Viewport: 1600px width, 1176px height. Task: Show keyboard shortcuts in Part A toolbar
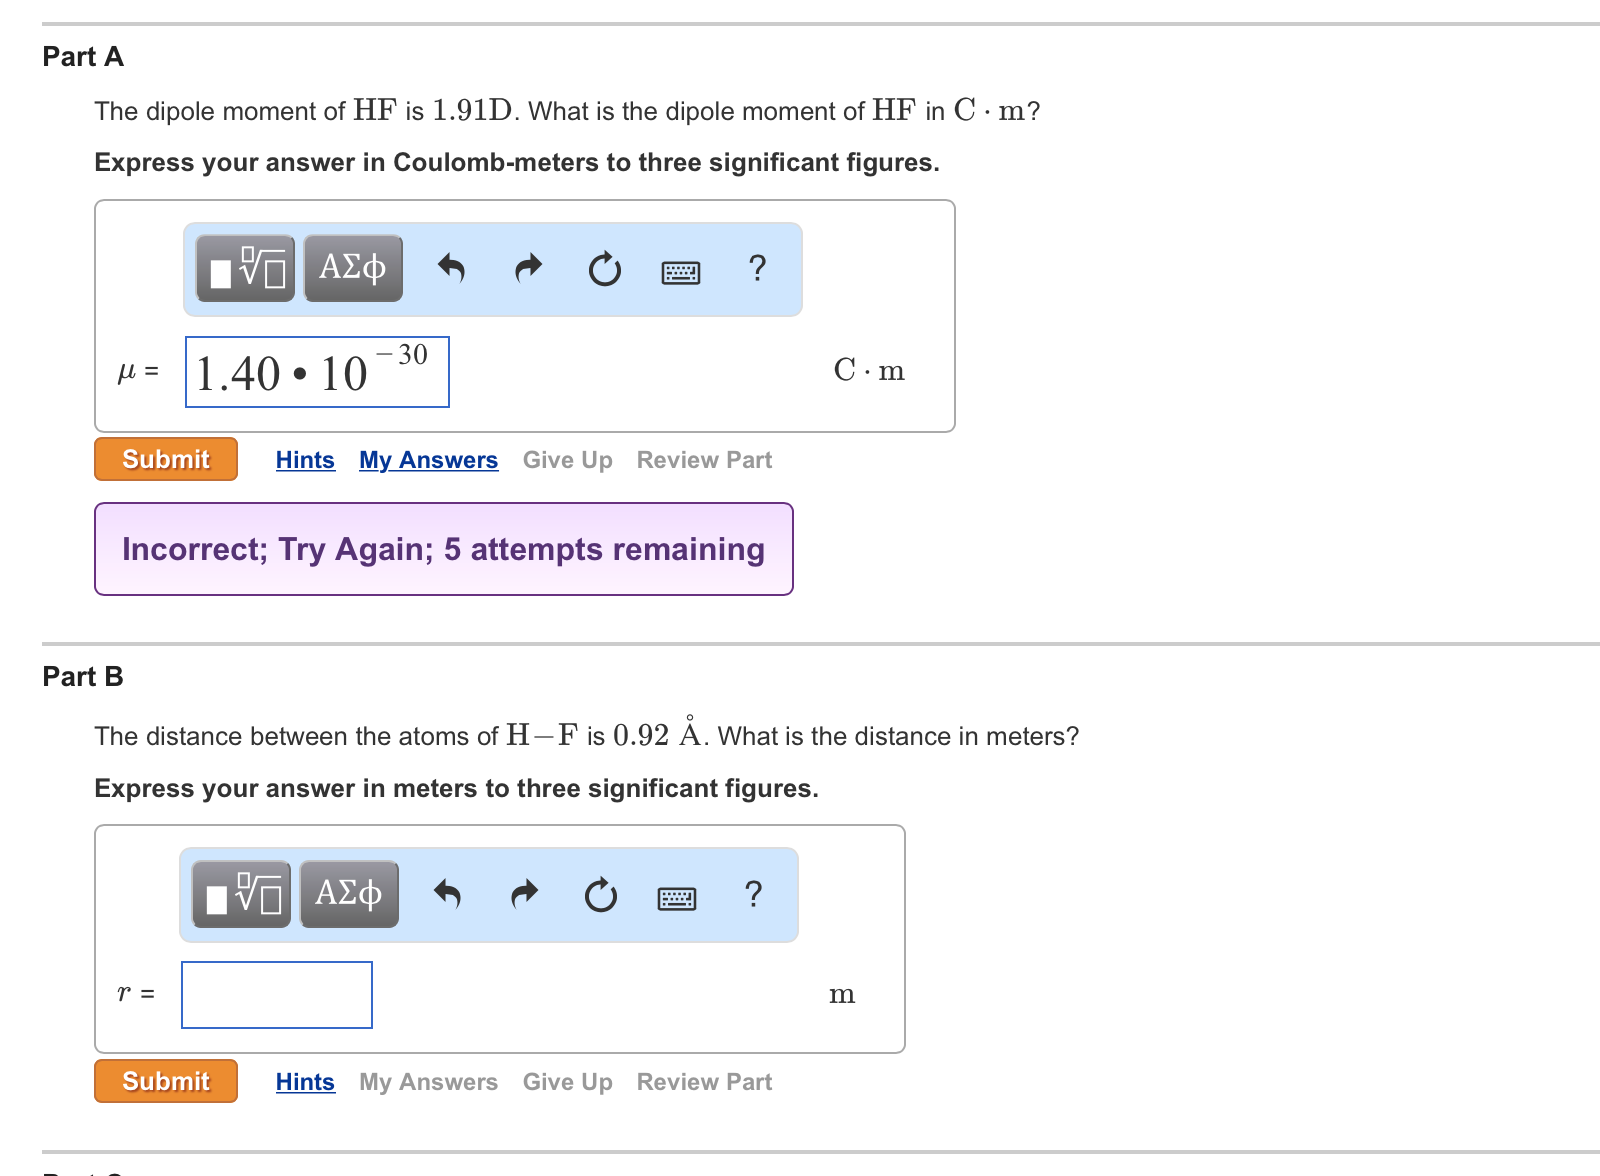coord(681,272)
